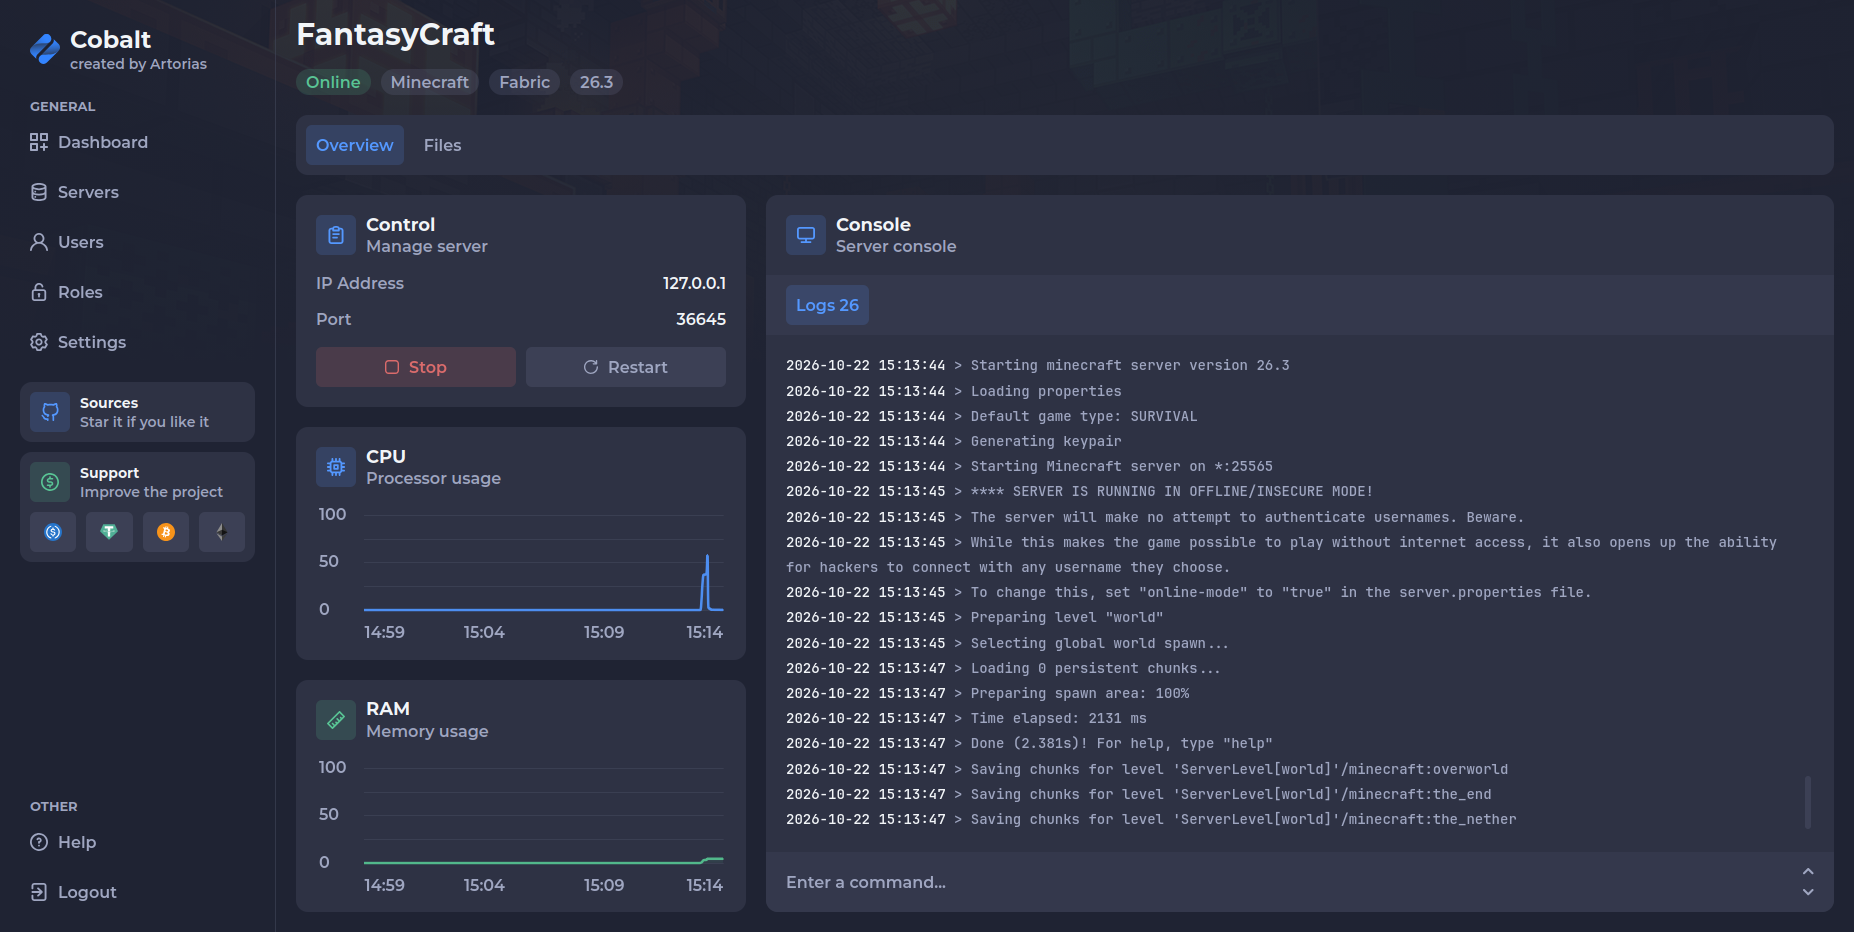Click the RAM memory icon

pyautogui.click(x=336, y=720)
